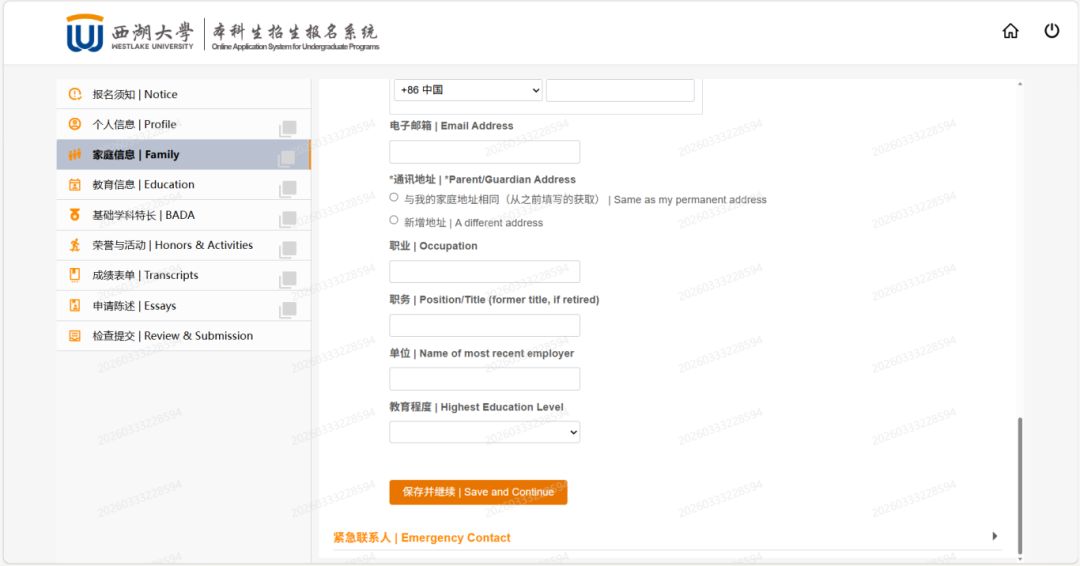Image resolution: width=1080 pixels, height=566 pixels.
Task: Open the 教育信息 | Education section
Action: [x=184, y=185]
